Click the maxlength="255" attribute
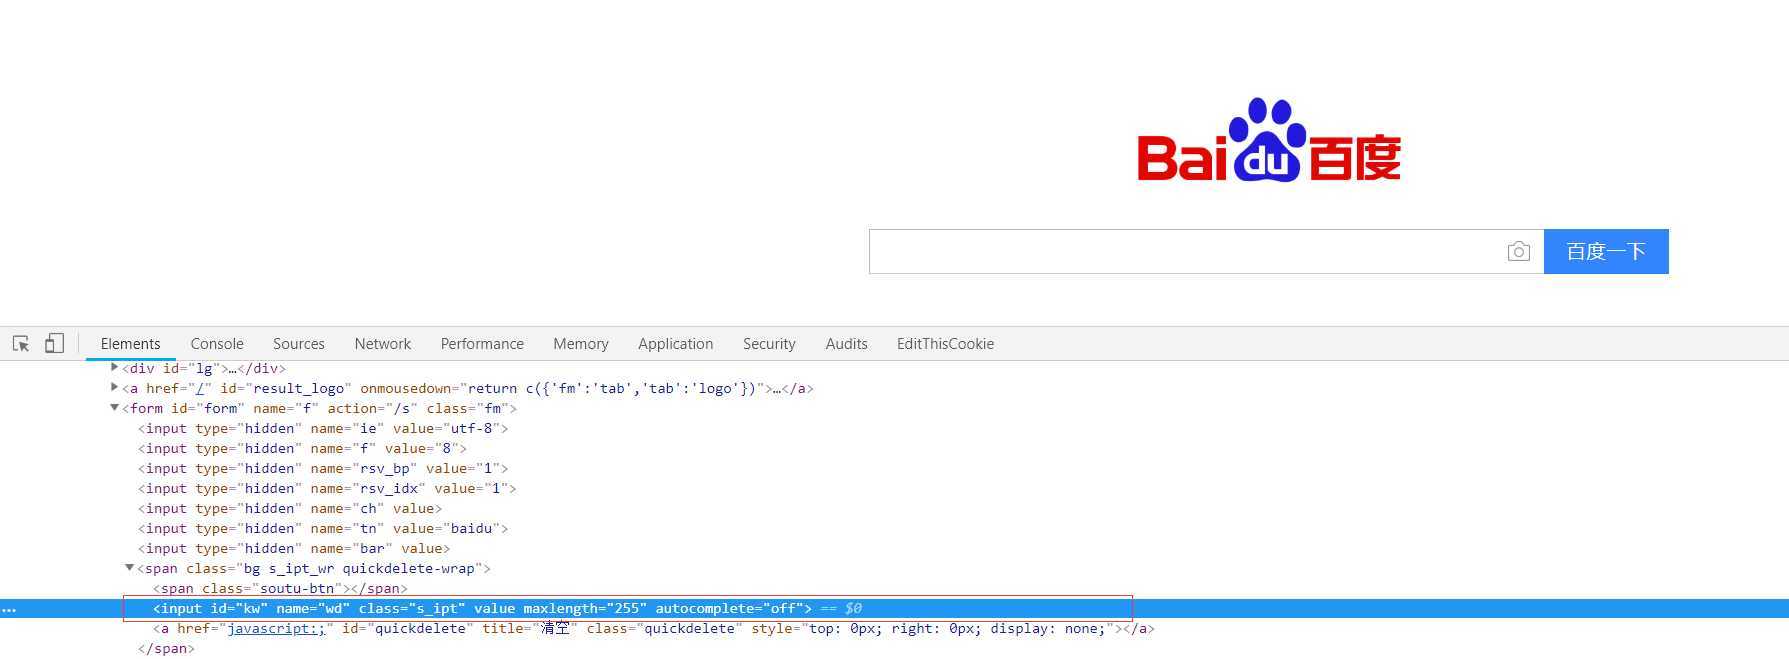This screenshot has height=659, width=1789. 585,608
